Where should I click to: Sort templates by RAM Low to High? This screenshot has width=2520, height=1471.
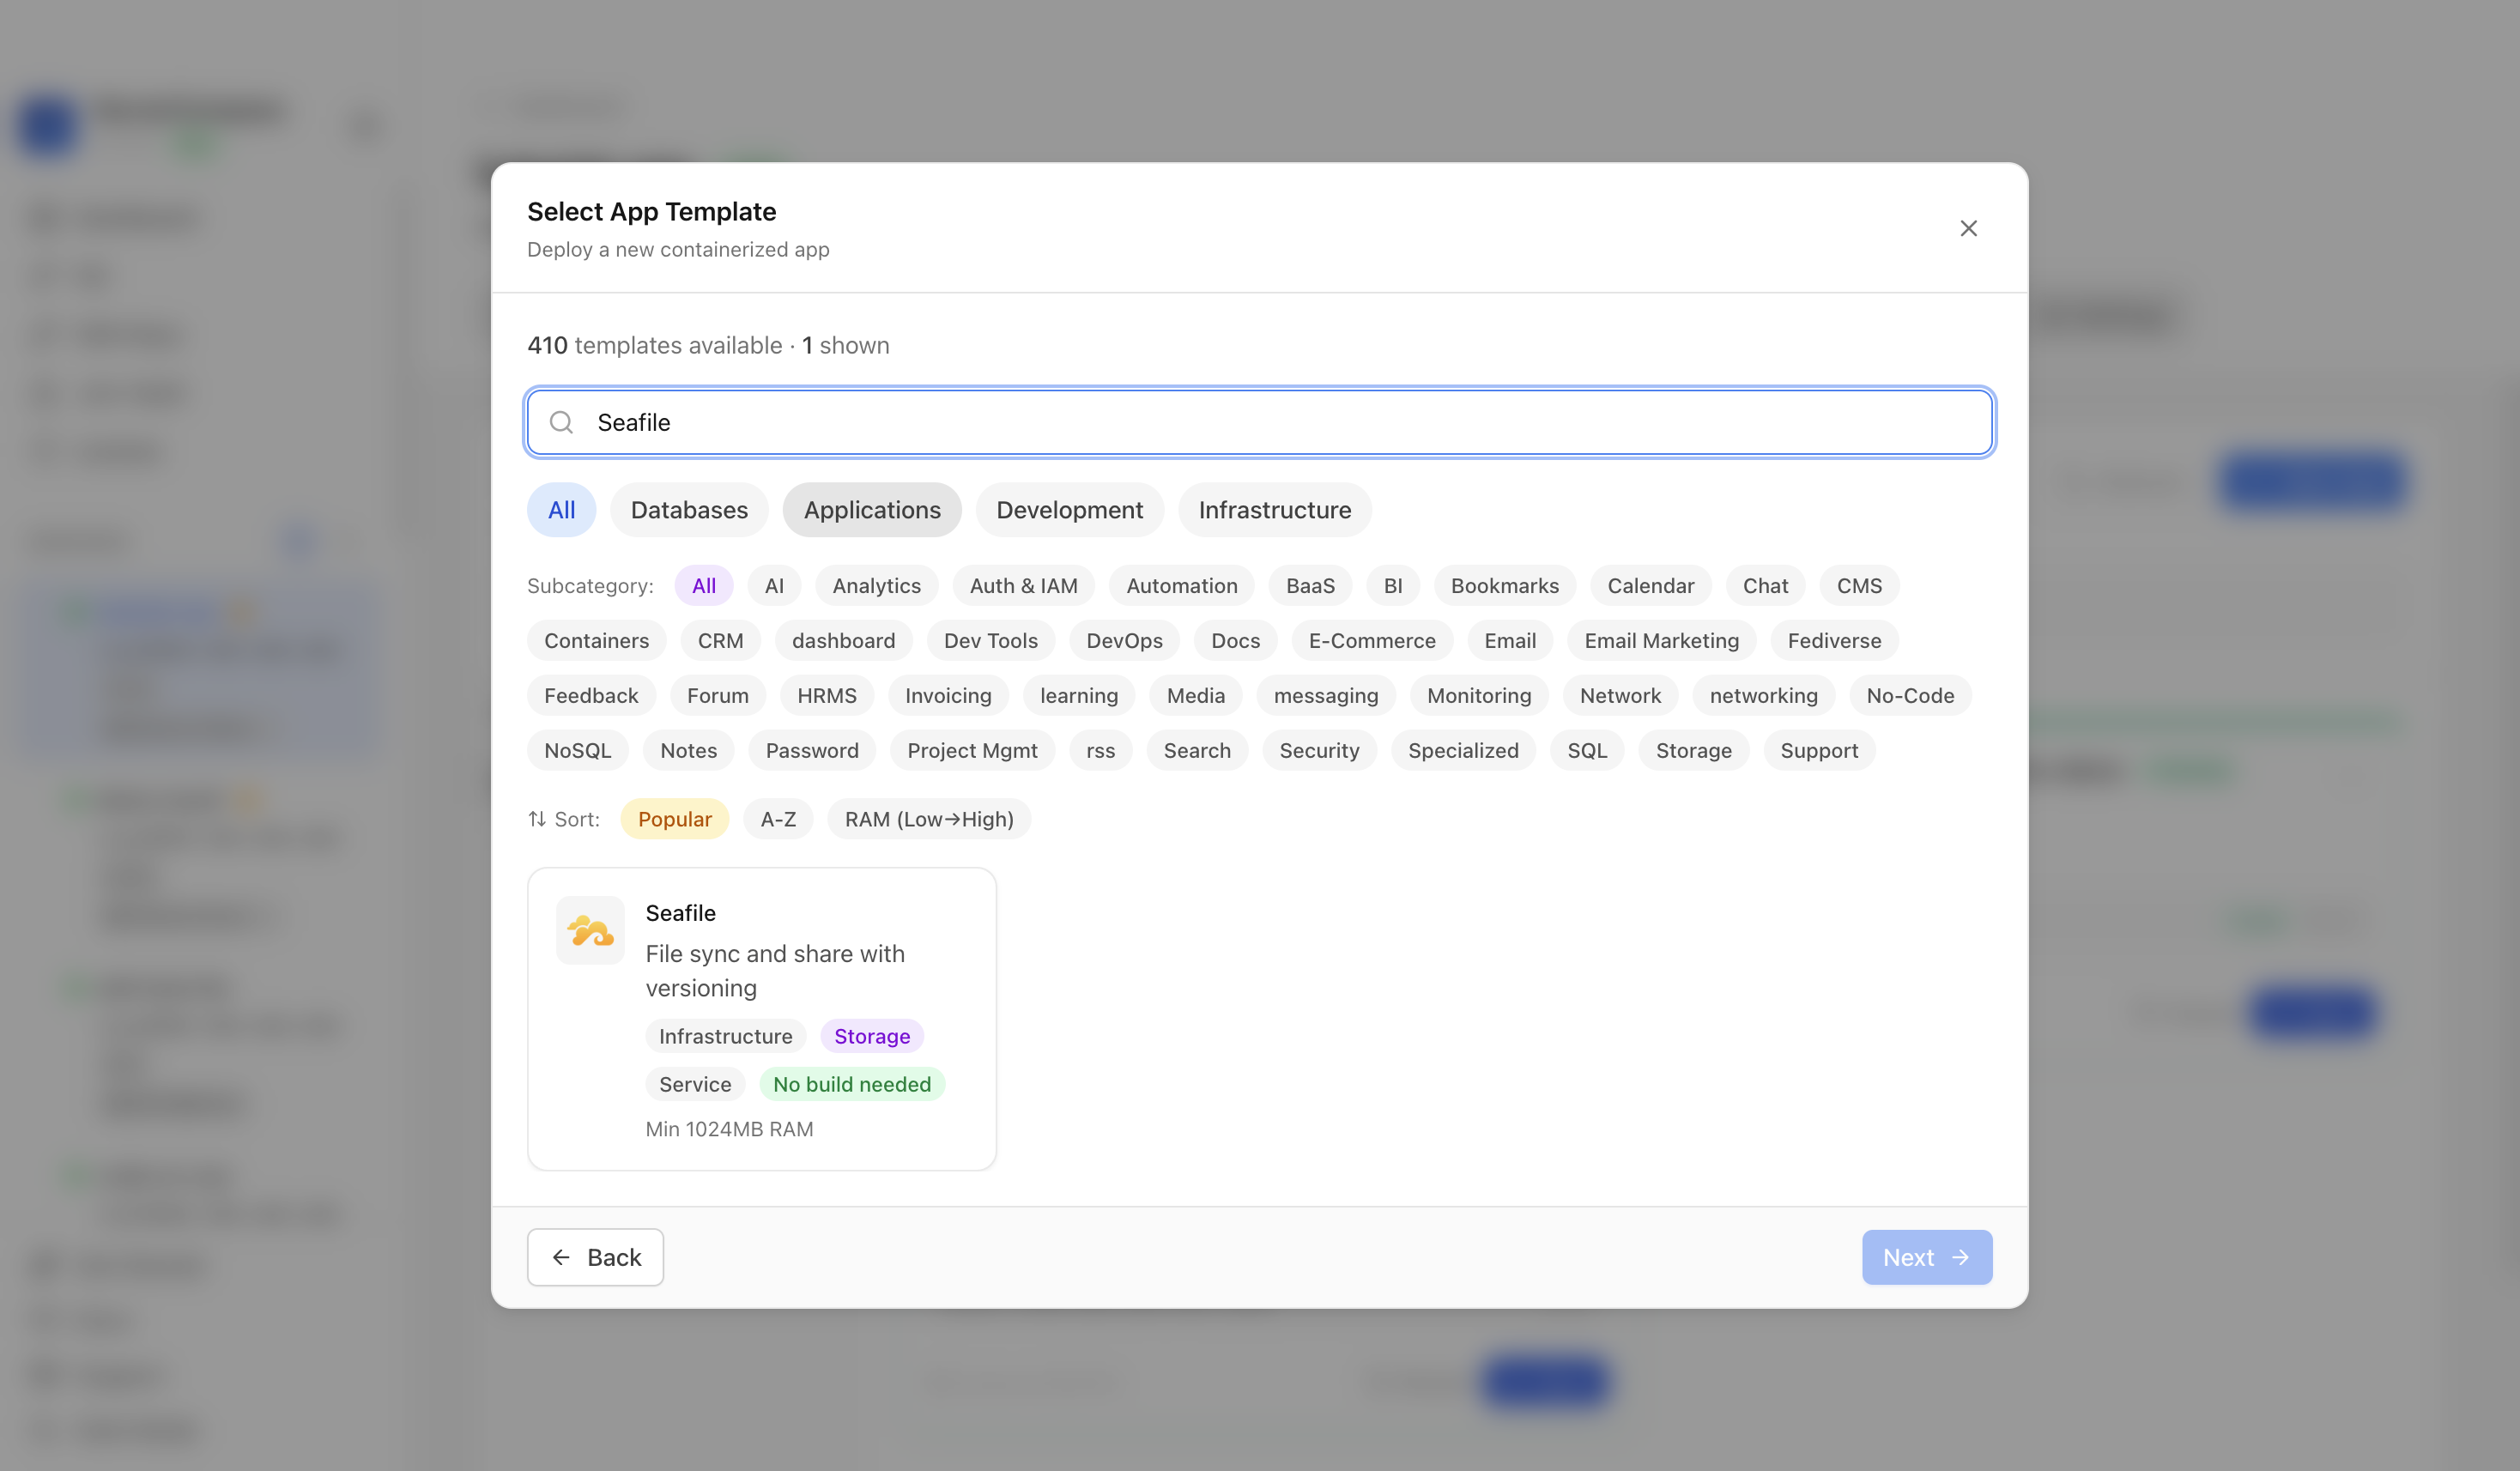click(x=929, y=819)
